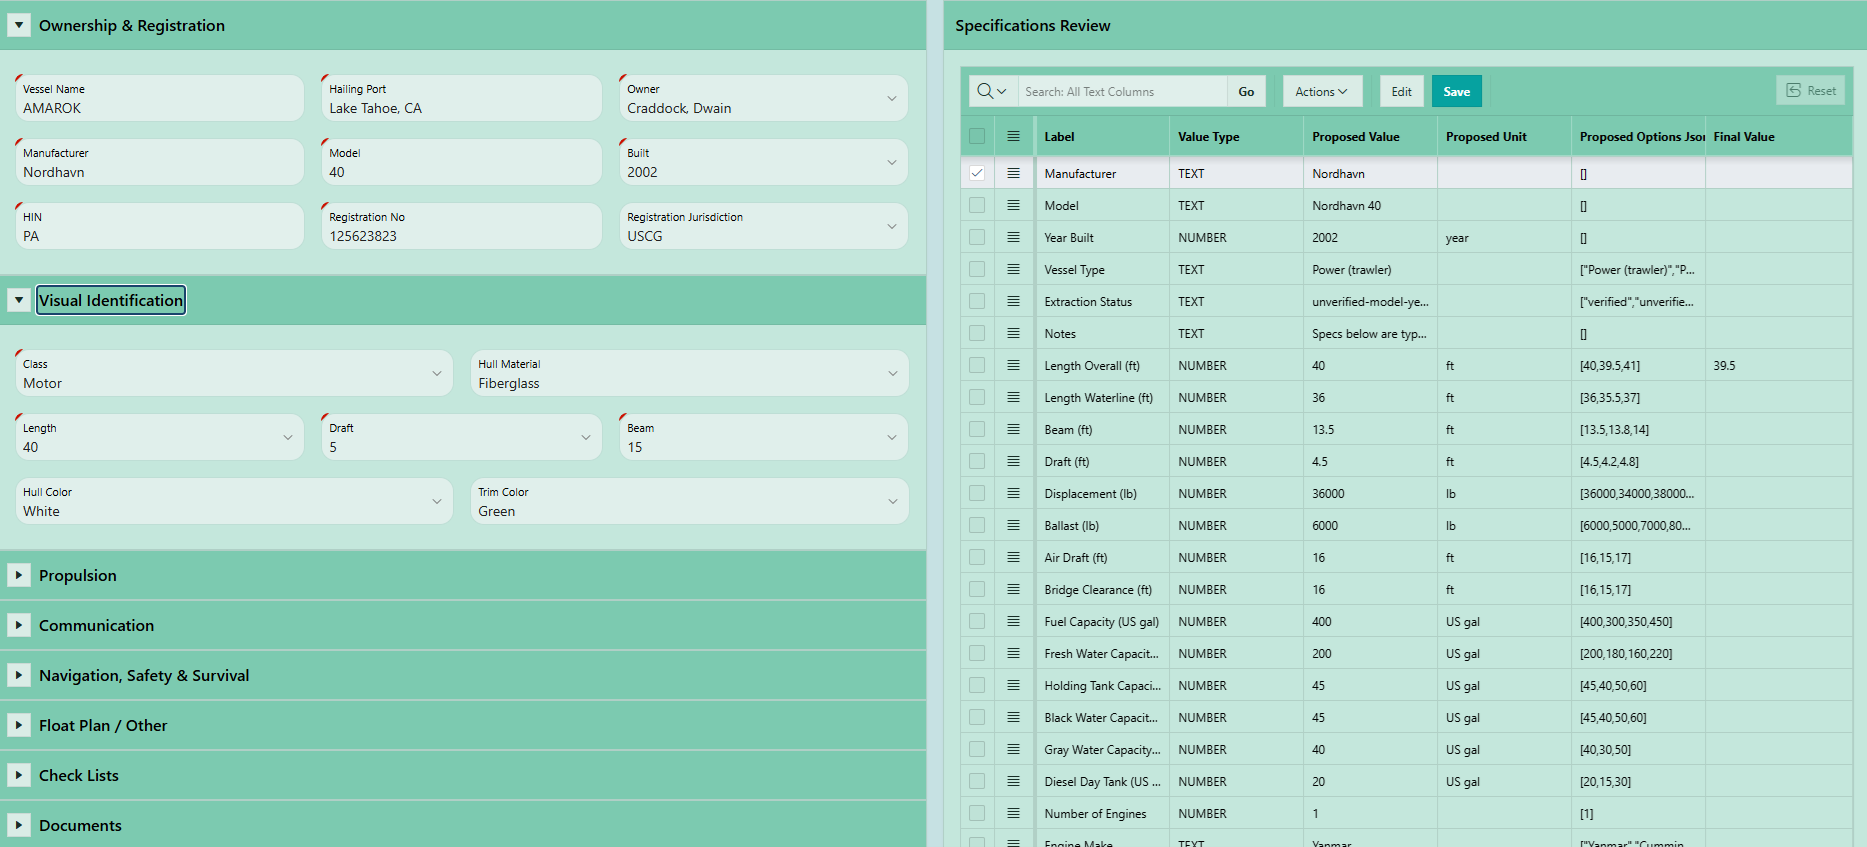Collapse the Ownership & Registration section
This screenshot has height=847, width=1867.
tap(18, 25)
